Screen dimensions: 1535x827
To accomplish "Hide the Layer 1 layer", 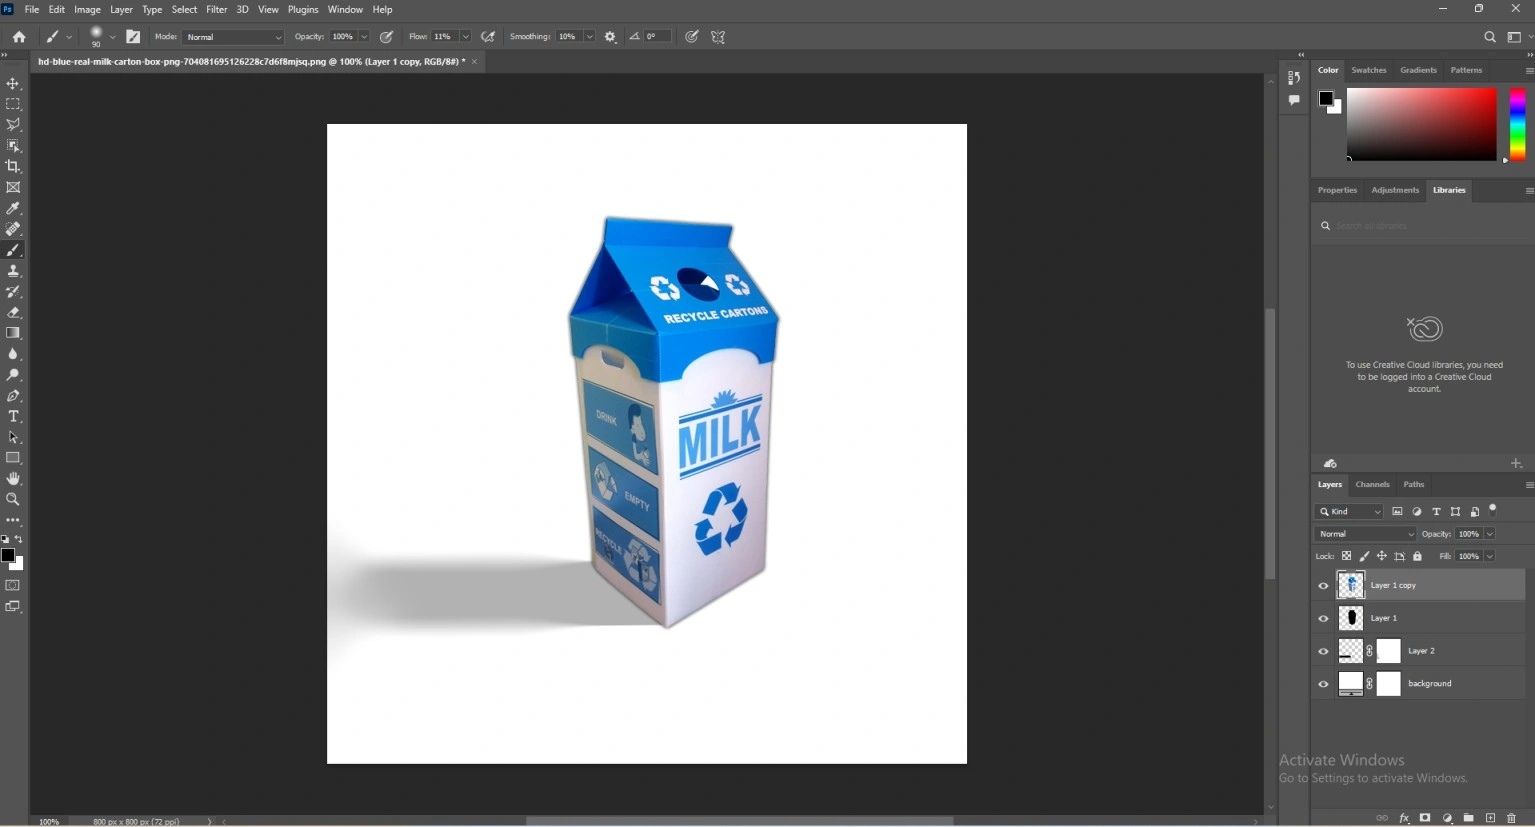I will tap(1323, 619).
